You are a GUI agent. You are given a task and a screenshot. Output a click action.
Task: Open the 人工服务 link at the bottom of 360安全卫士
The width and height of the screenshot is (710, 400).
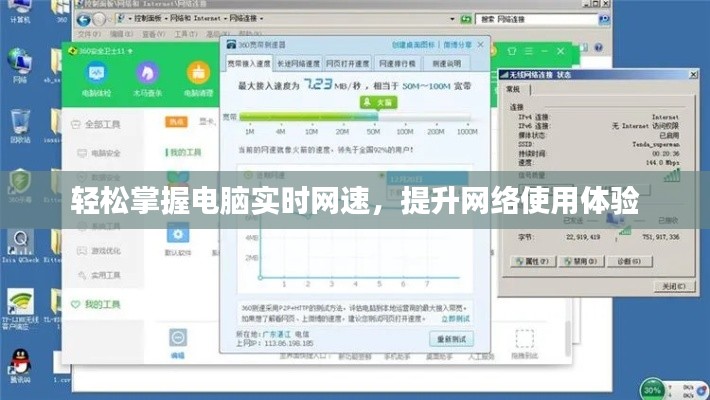(x=481, y=357)
